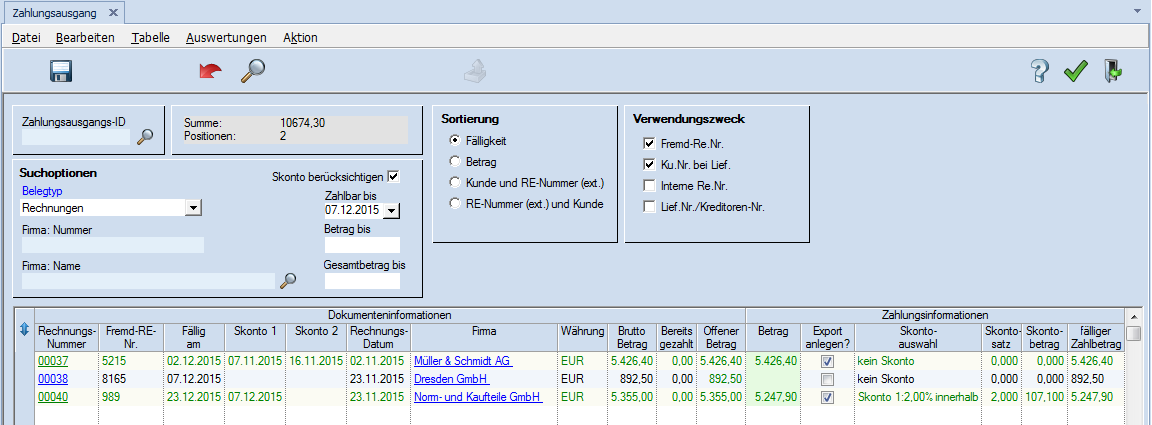
Task: Select Betrag sorting radio button
Action: click(x=456, y=161)
